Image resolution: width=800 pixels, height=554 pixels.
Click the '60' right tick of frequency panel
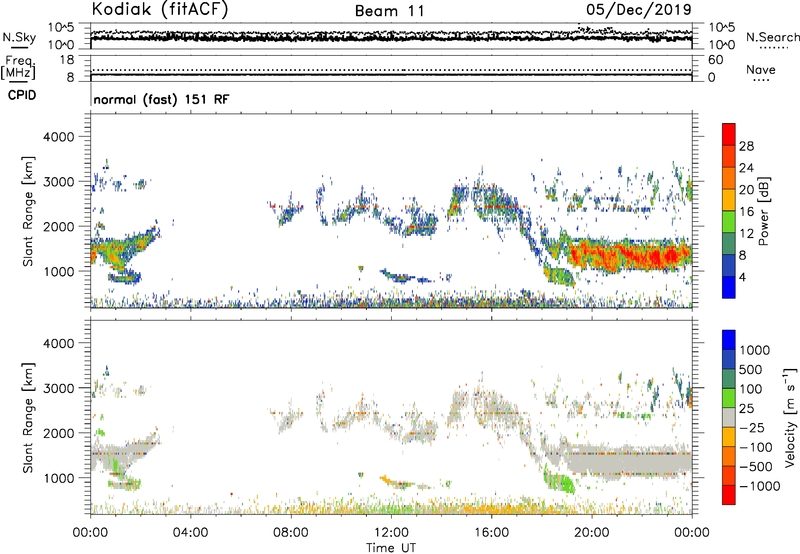click(x=715, y=60)
